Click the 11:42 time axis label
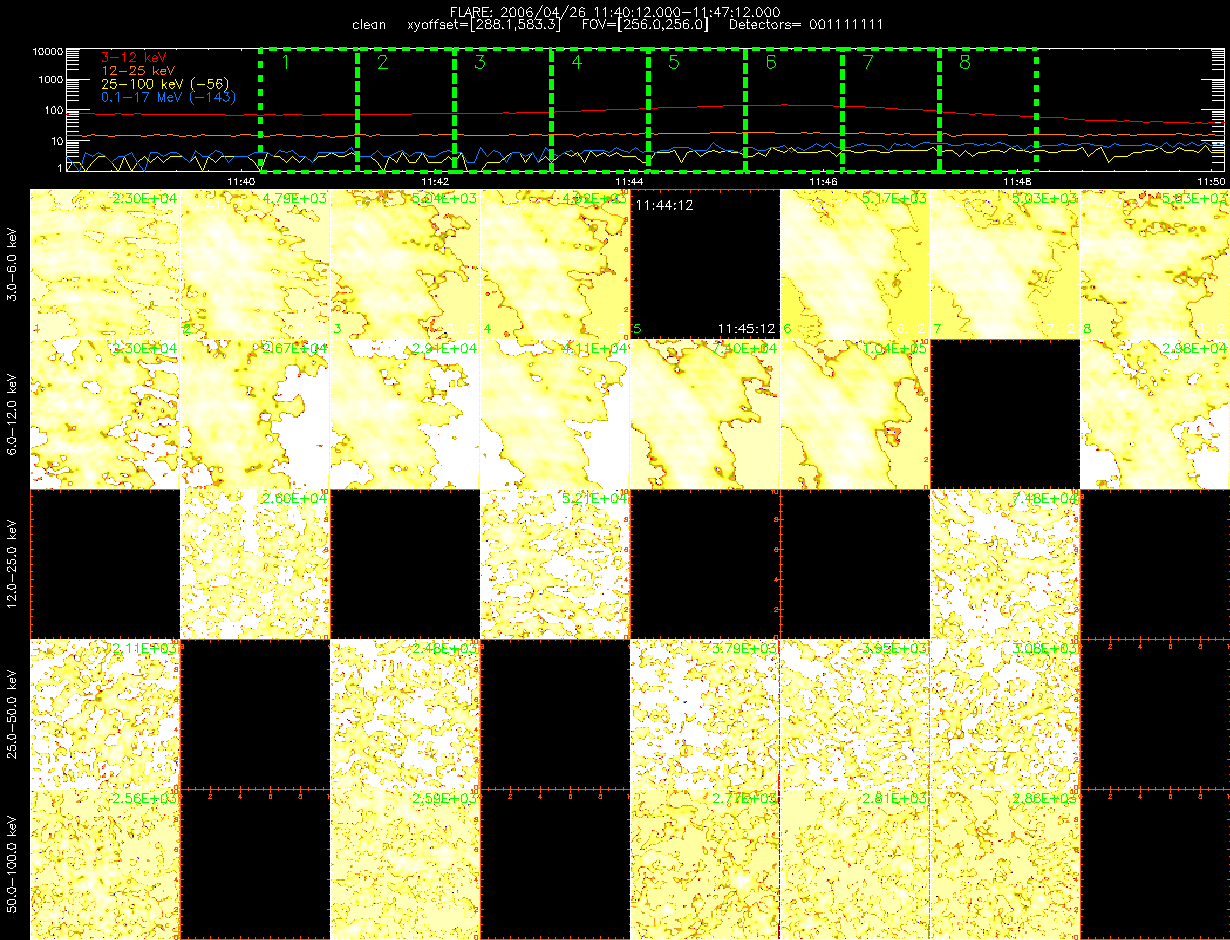Viewport: 1230px width, 940px height. point(434,181)
